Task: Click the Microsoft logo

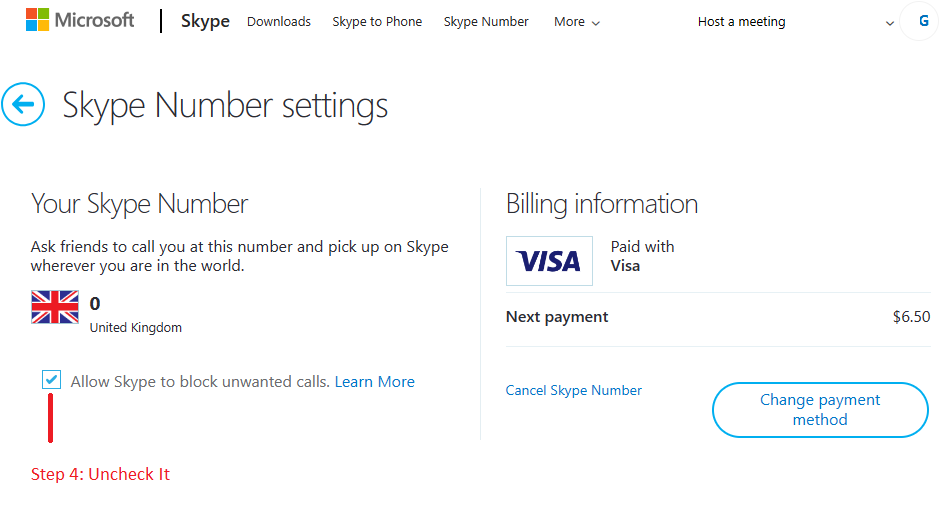Action: coord(80,20)
